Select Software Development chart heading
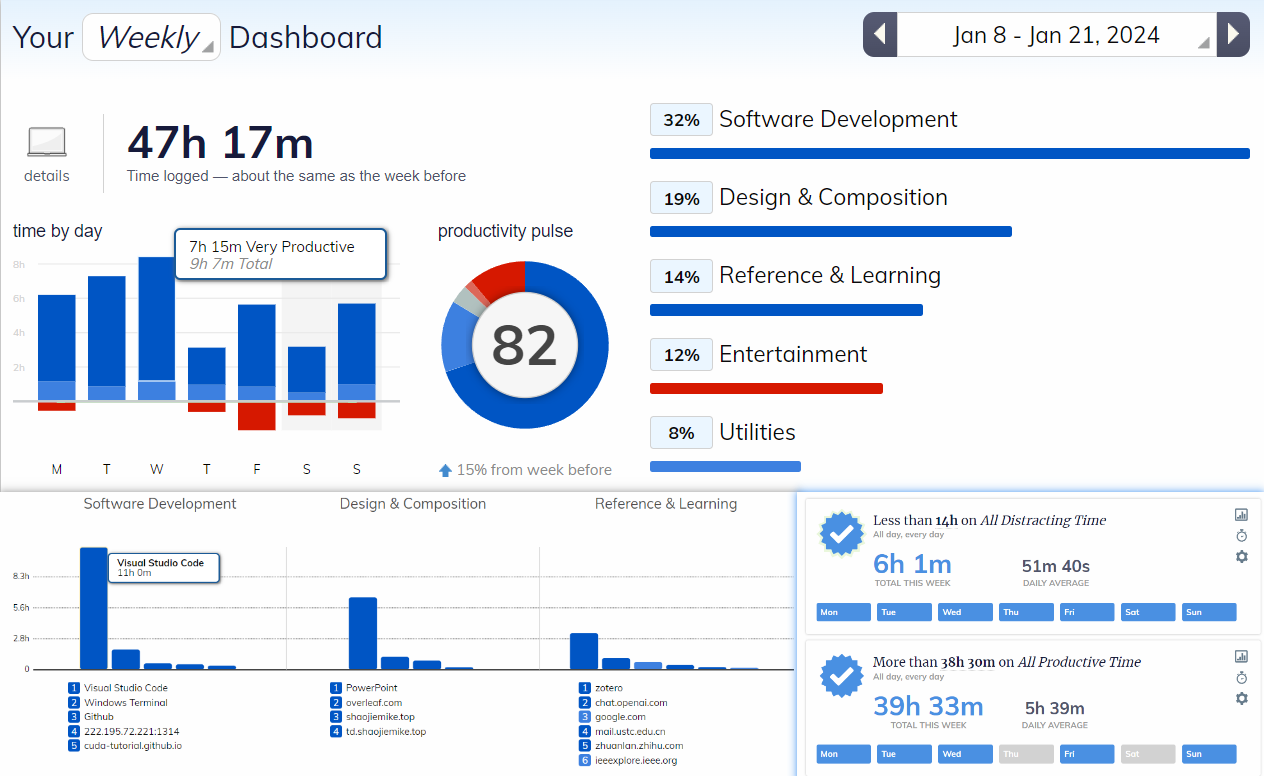1264x776 pixels. pyautogui.click(x=160, y=504)
